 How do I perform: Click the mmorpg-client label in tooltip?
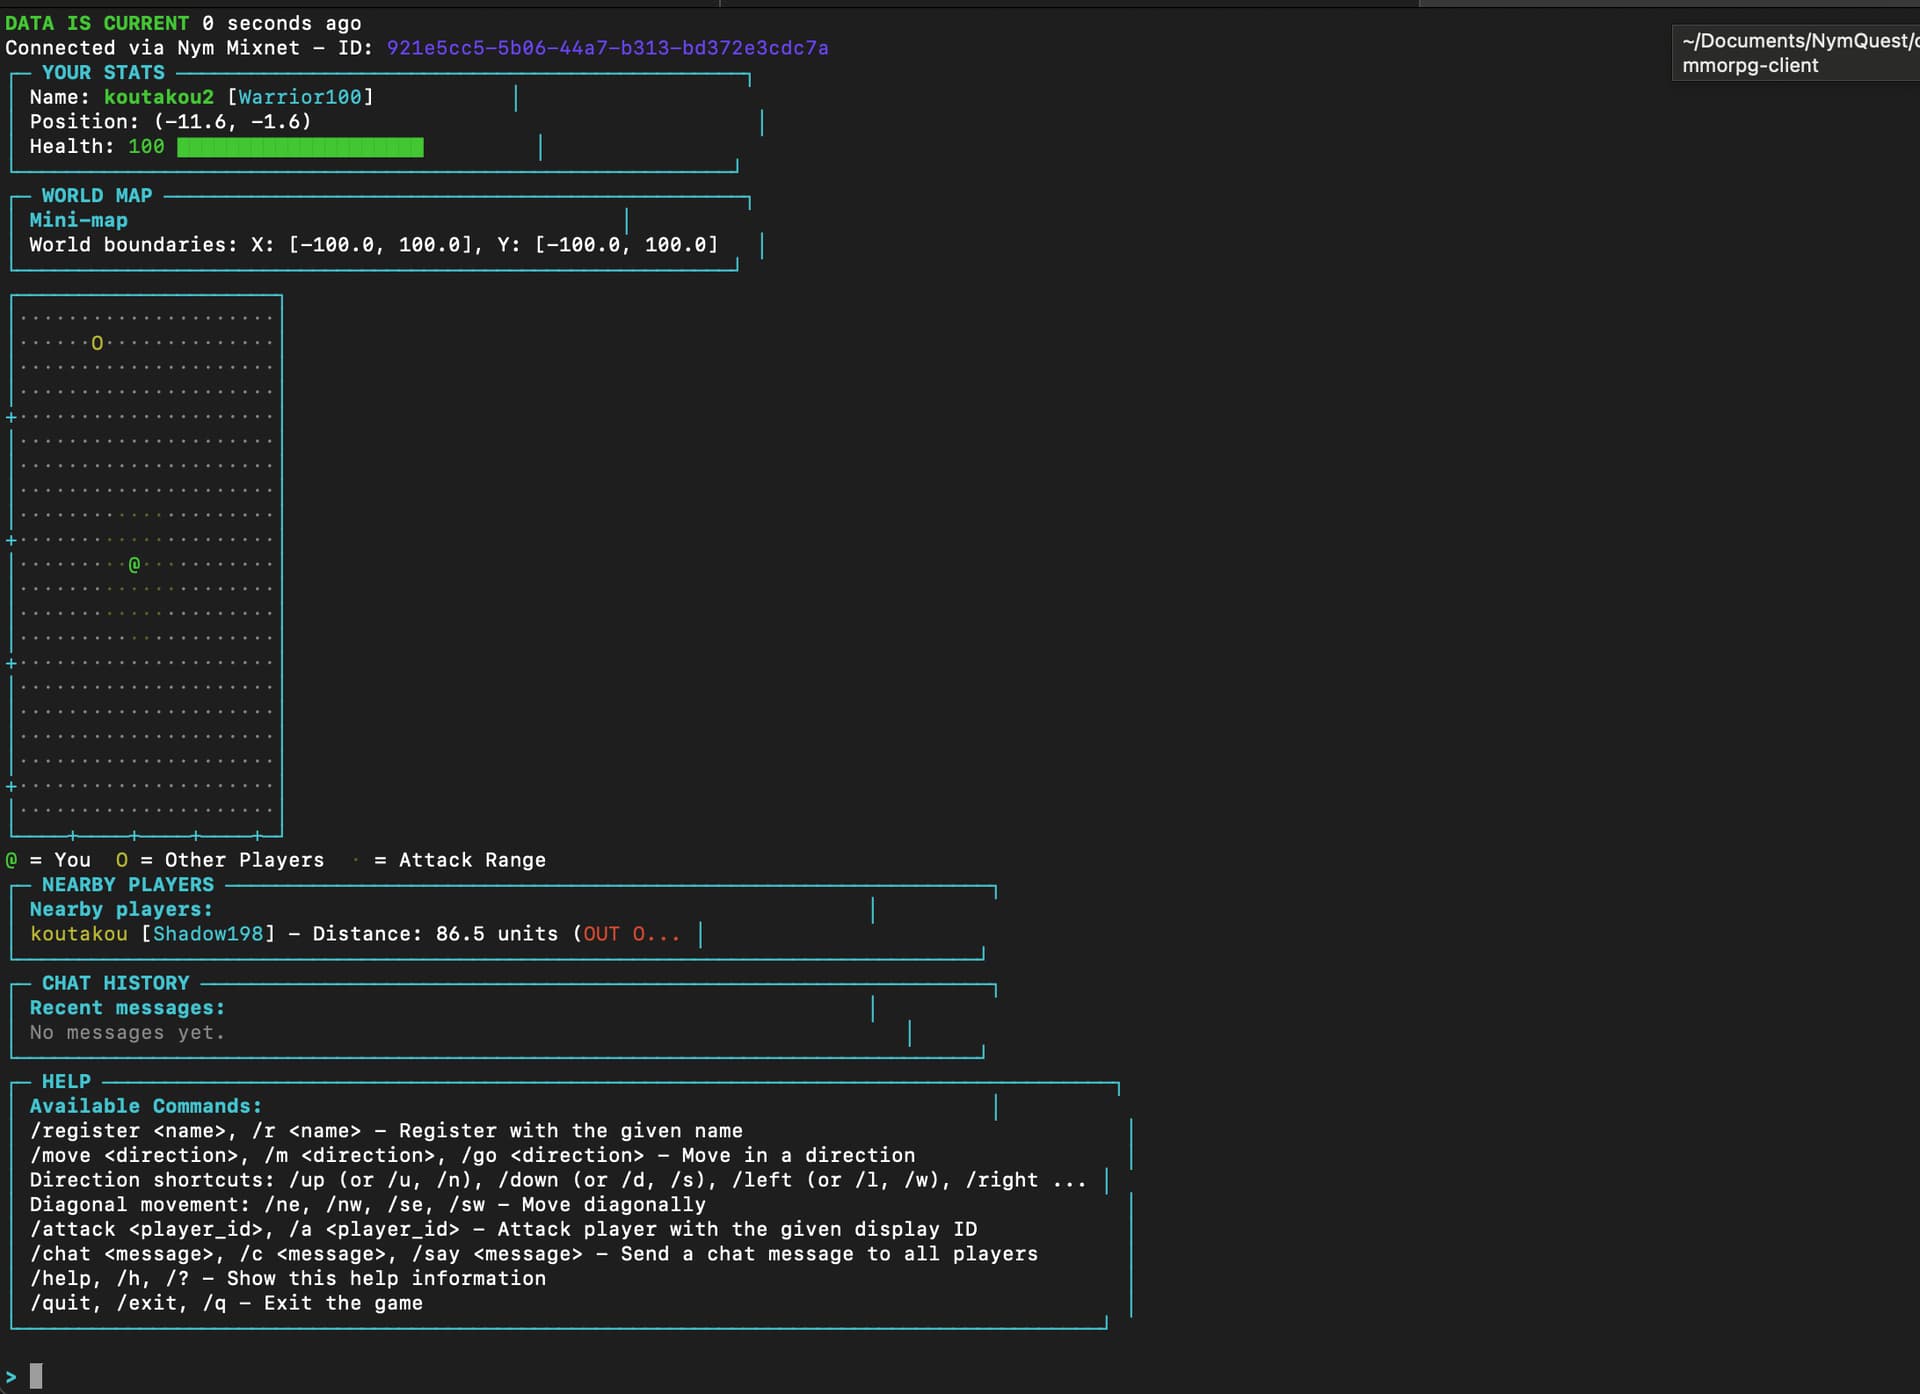(x=1750, y=66)
